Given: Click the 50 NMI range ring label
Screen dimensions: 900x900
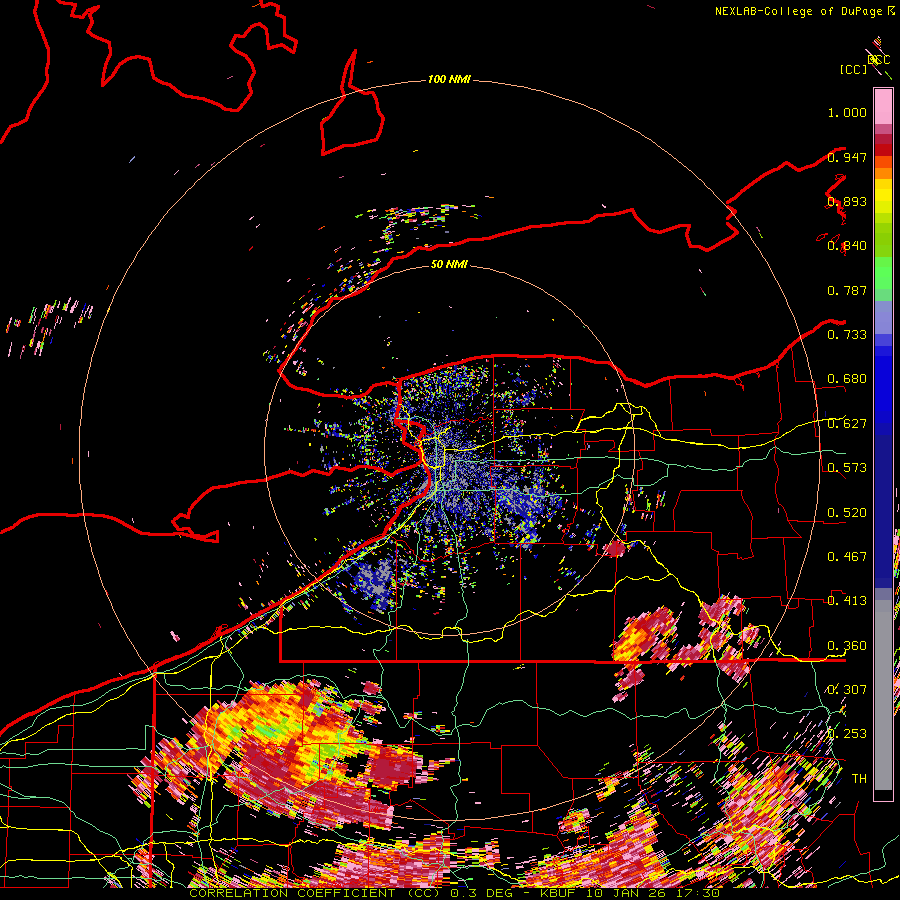Looking at the screenshot, I should (x=449, y=265).
